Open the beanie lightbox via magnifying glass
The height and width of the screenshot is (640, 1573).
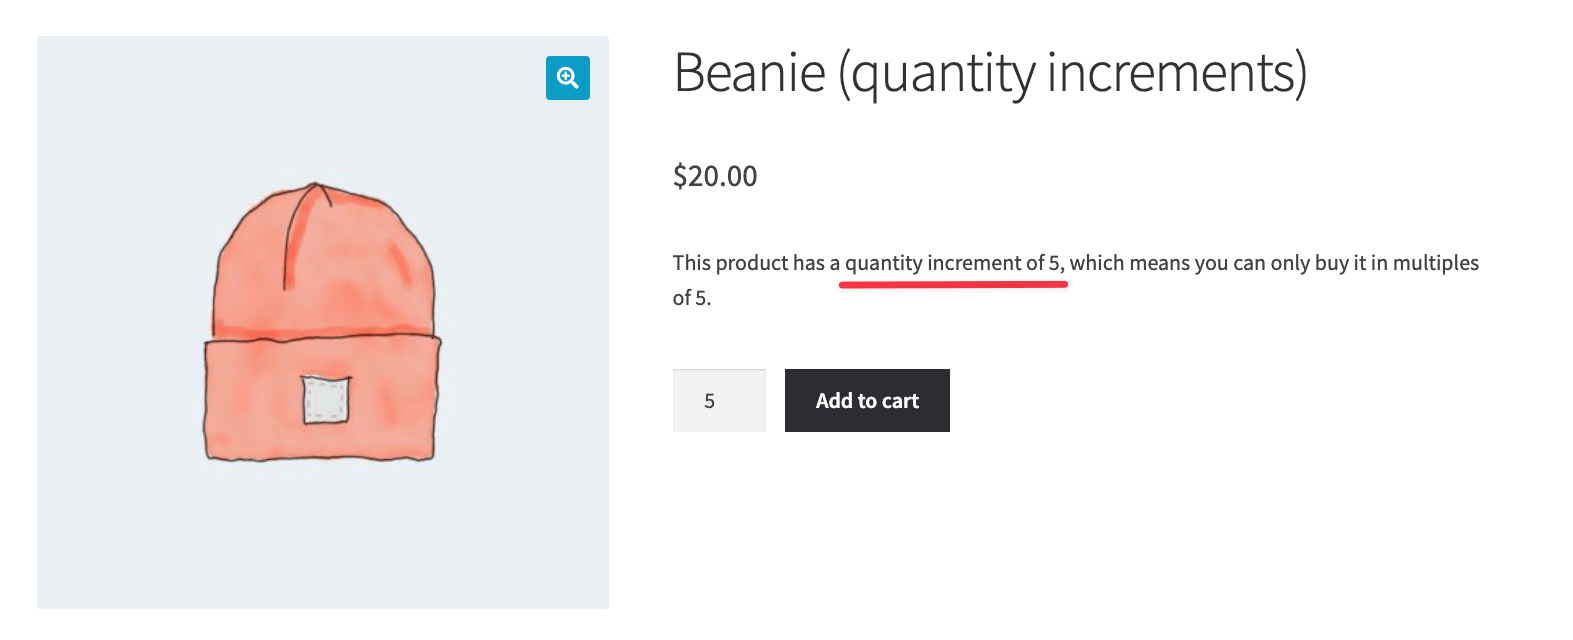[567, 78]
